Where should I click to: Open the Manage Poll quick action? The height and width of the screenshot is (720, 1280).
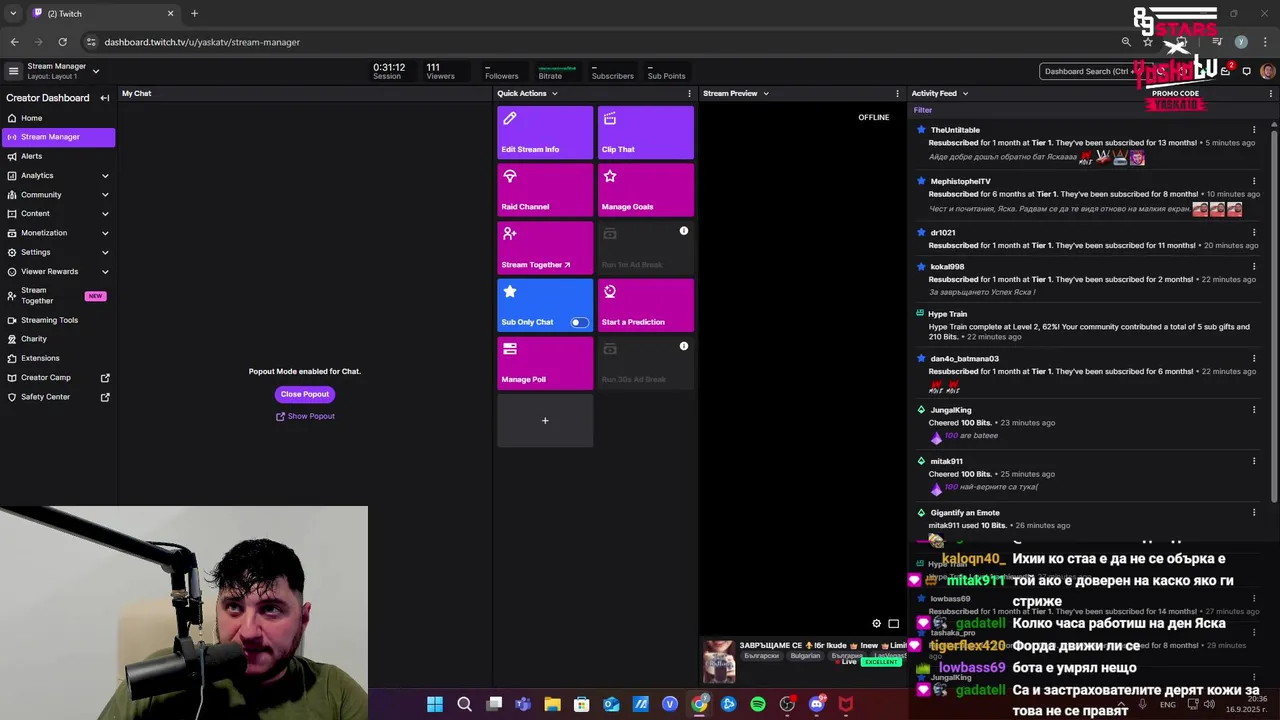tap(545, 363)
